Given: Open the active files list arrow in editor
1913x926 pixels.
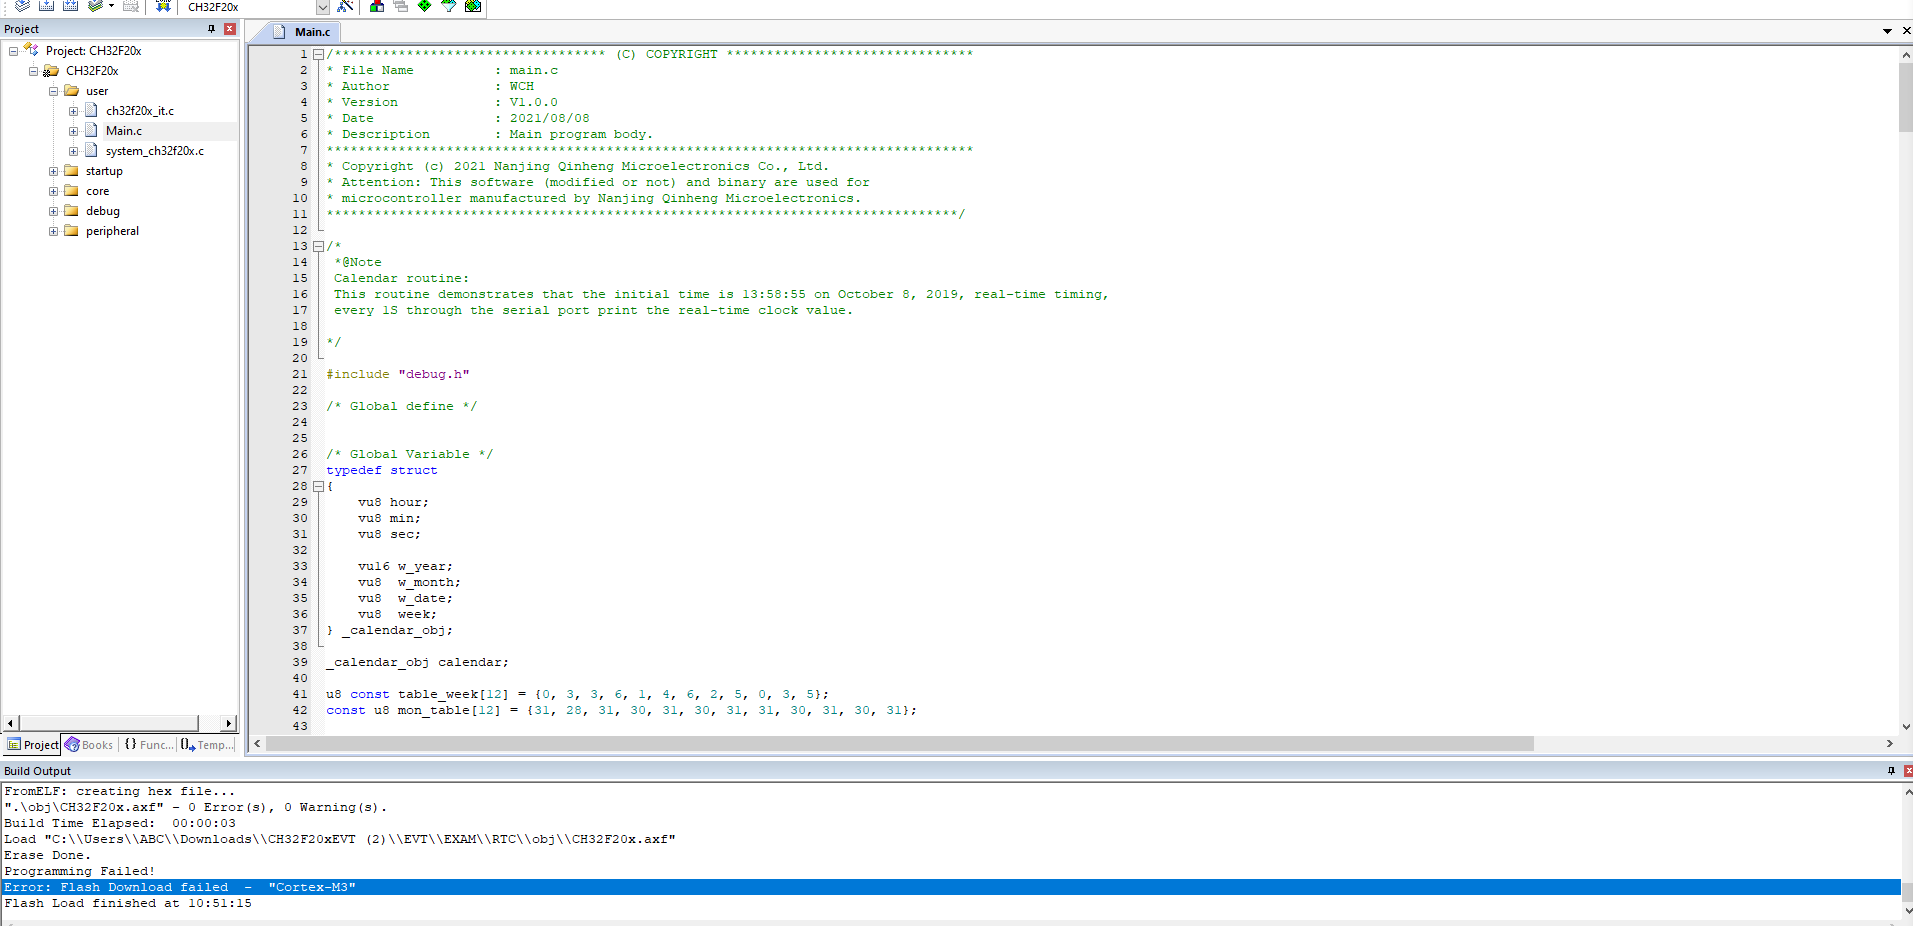Looking at the screenshot, I should (1887, 31).
